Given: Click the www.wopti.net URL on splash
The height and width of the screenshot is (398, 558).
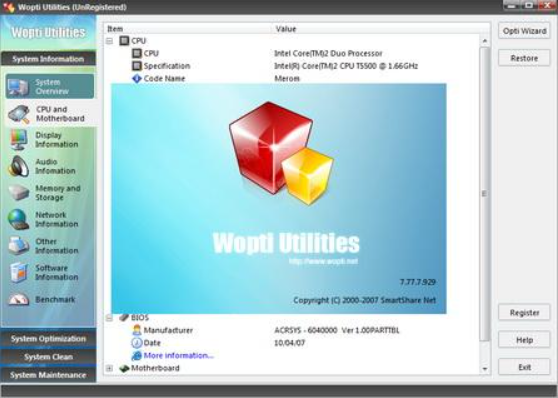Looking at the screenshot, I should coord(323,261).
